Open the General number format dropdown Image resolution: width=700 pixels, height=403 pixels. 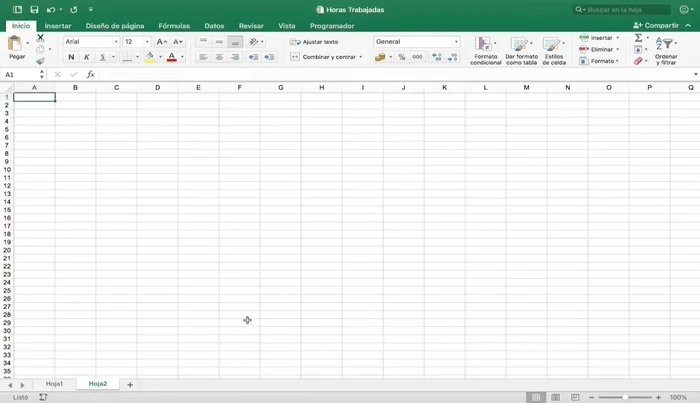(x=456, y=42)
